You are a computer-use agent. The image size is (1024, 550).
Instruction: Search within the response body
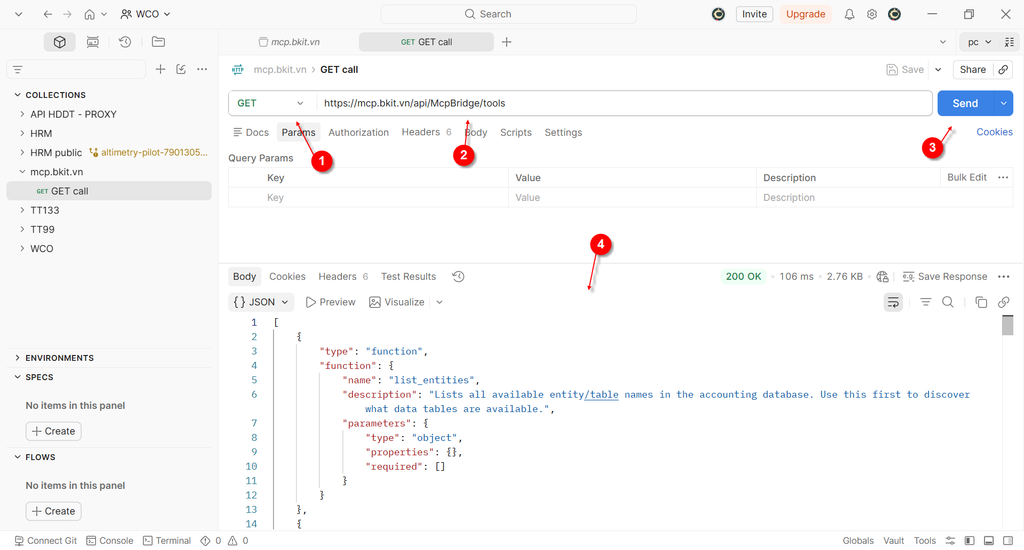coord(948,302)
